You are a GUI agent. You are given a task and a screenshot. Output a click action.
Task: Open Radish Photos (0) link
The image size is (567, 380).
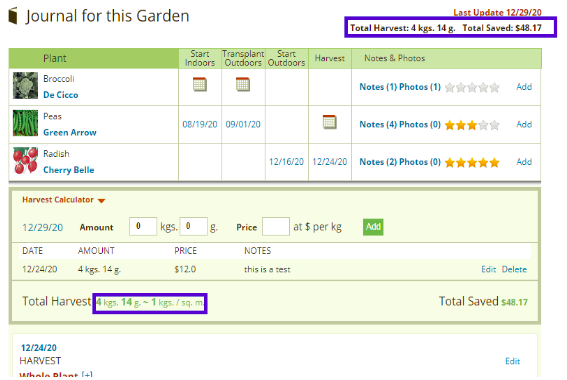coord(420,162)
